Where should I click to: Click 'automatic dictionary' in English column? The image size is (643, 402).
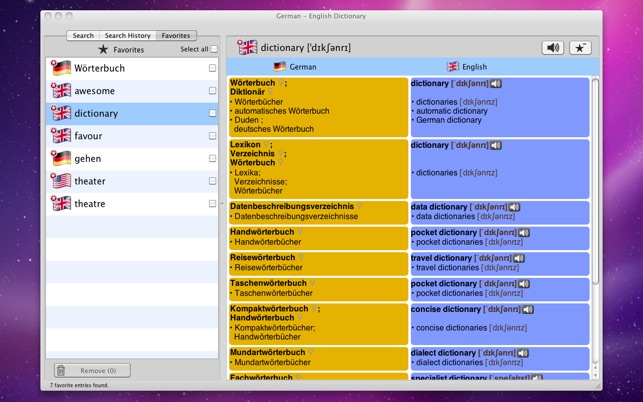(x=452, y=111)
